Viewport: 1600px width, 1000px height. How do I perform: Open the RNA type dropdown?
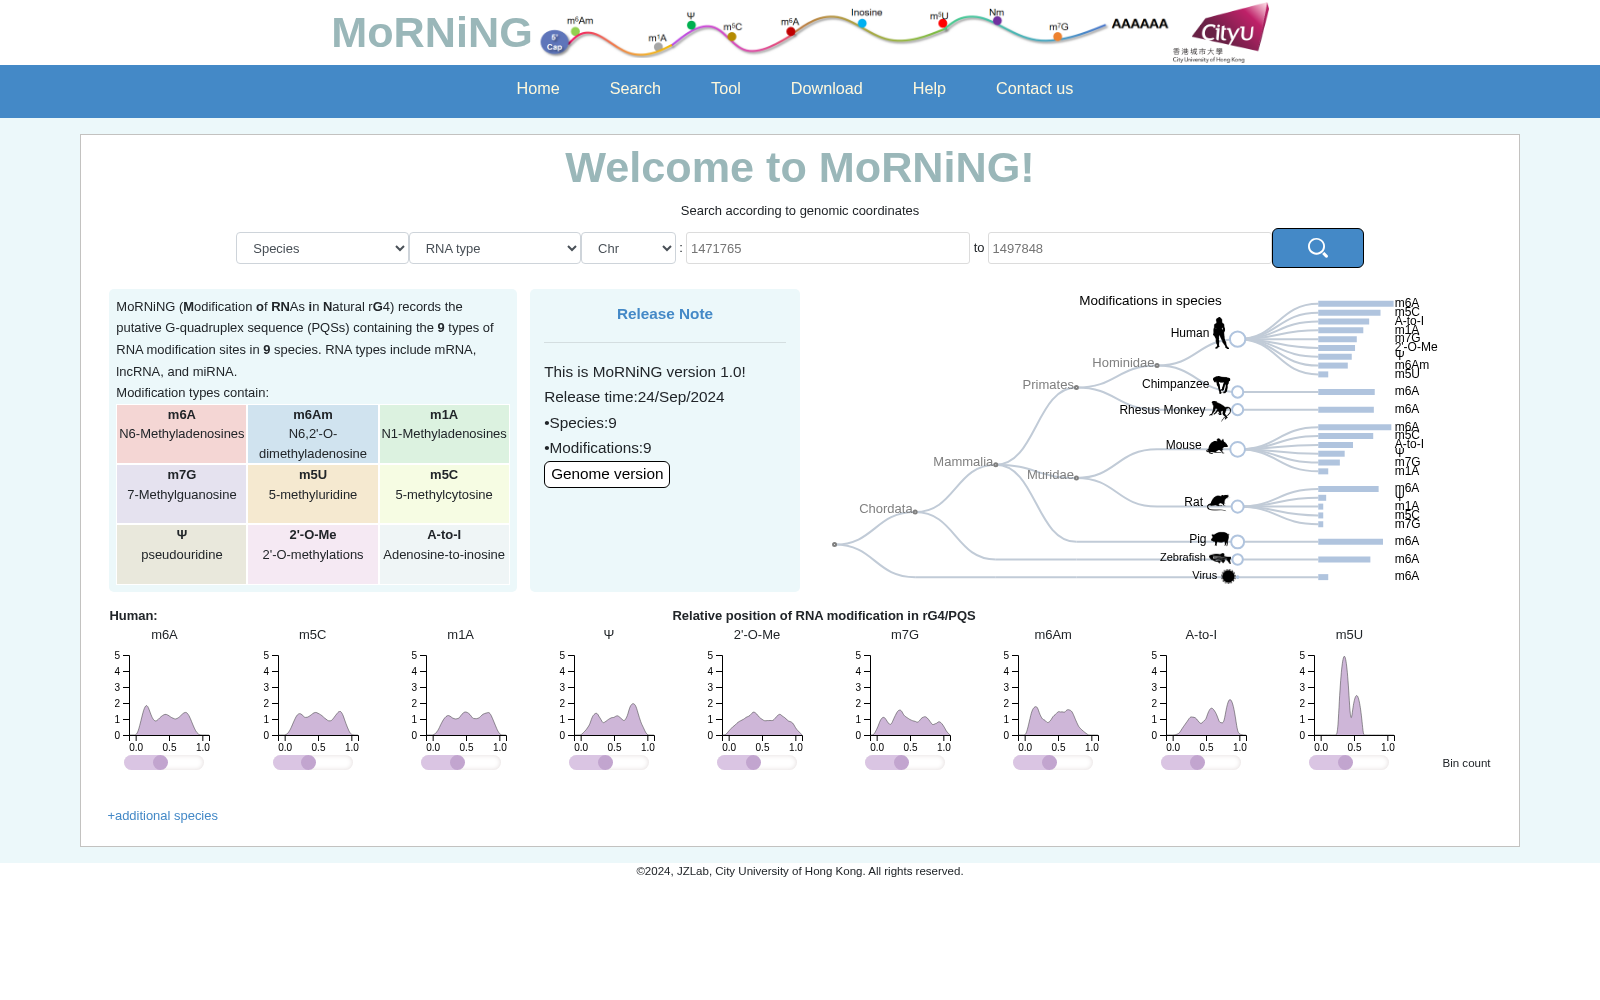click(495, 248)
